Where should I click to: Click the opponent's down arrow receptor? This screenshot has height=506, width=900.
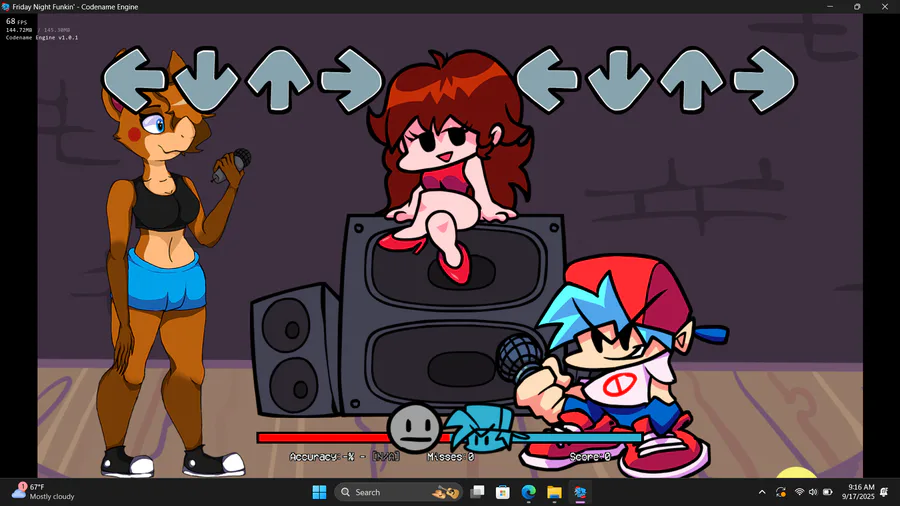[x=206, y=80]
